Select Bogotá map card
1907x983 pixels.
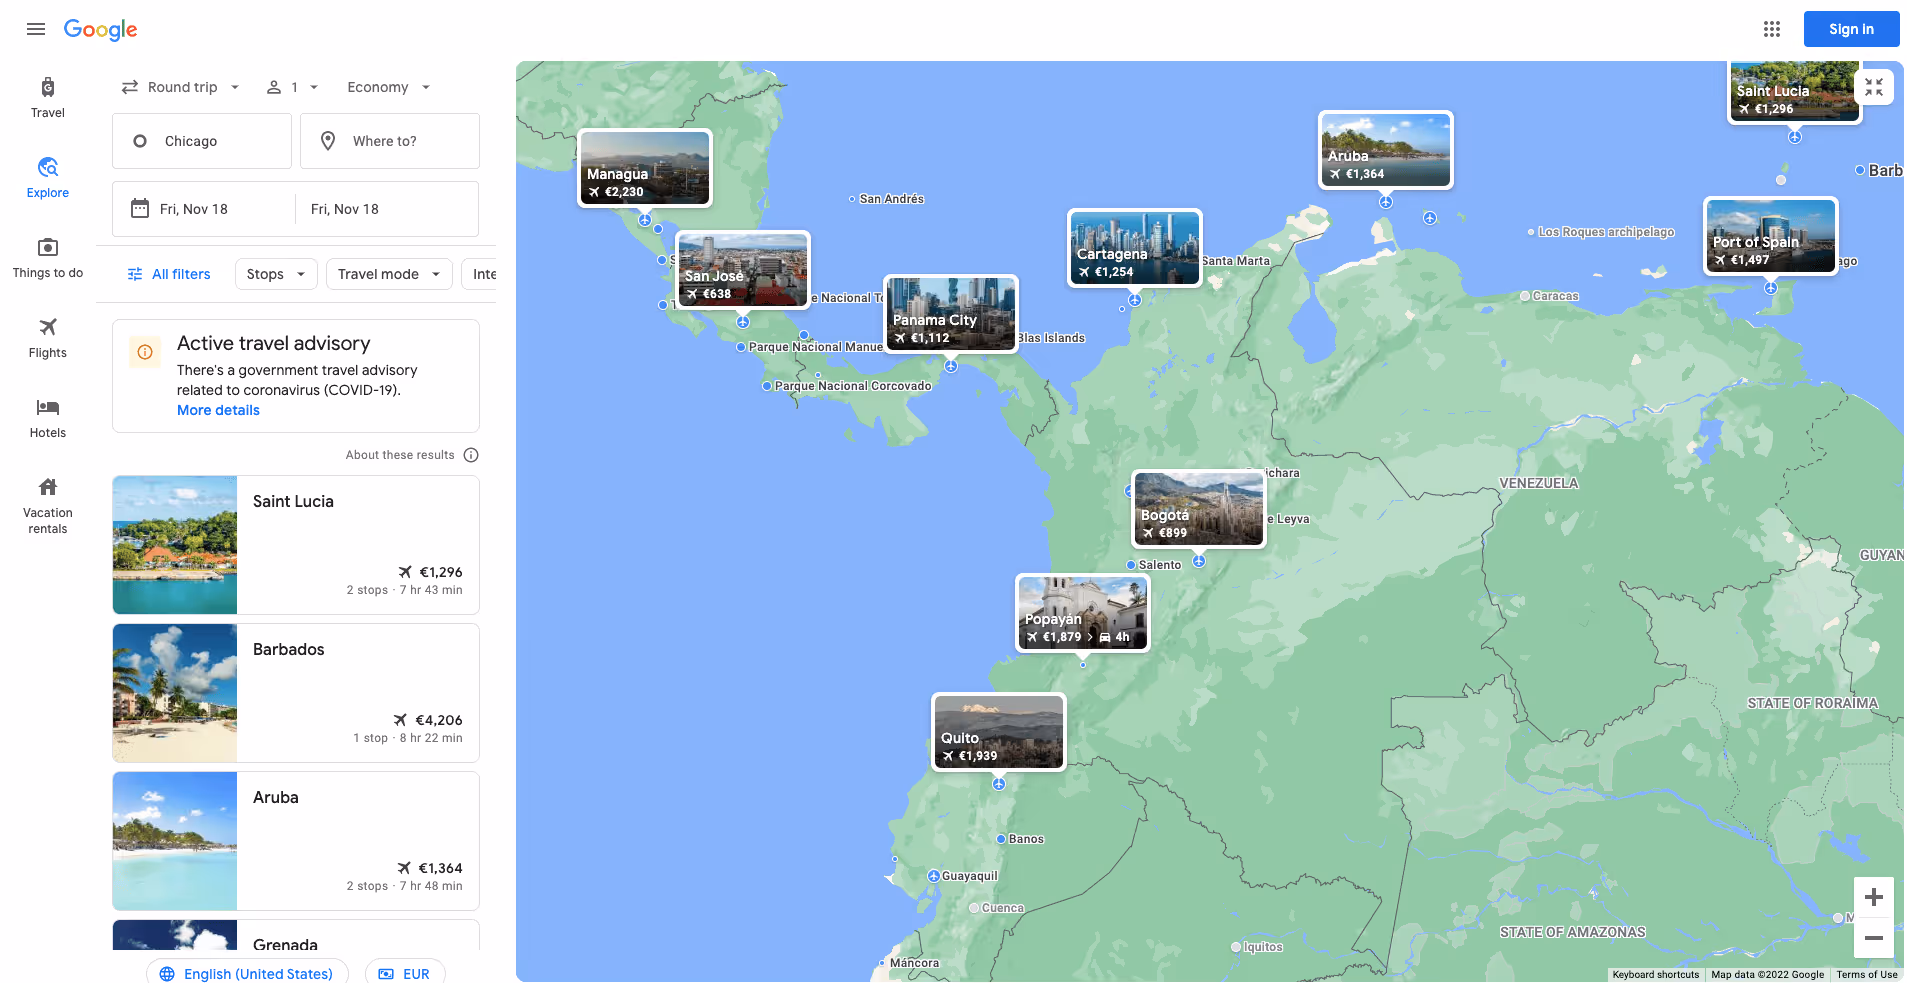[x=1199, y=509]
